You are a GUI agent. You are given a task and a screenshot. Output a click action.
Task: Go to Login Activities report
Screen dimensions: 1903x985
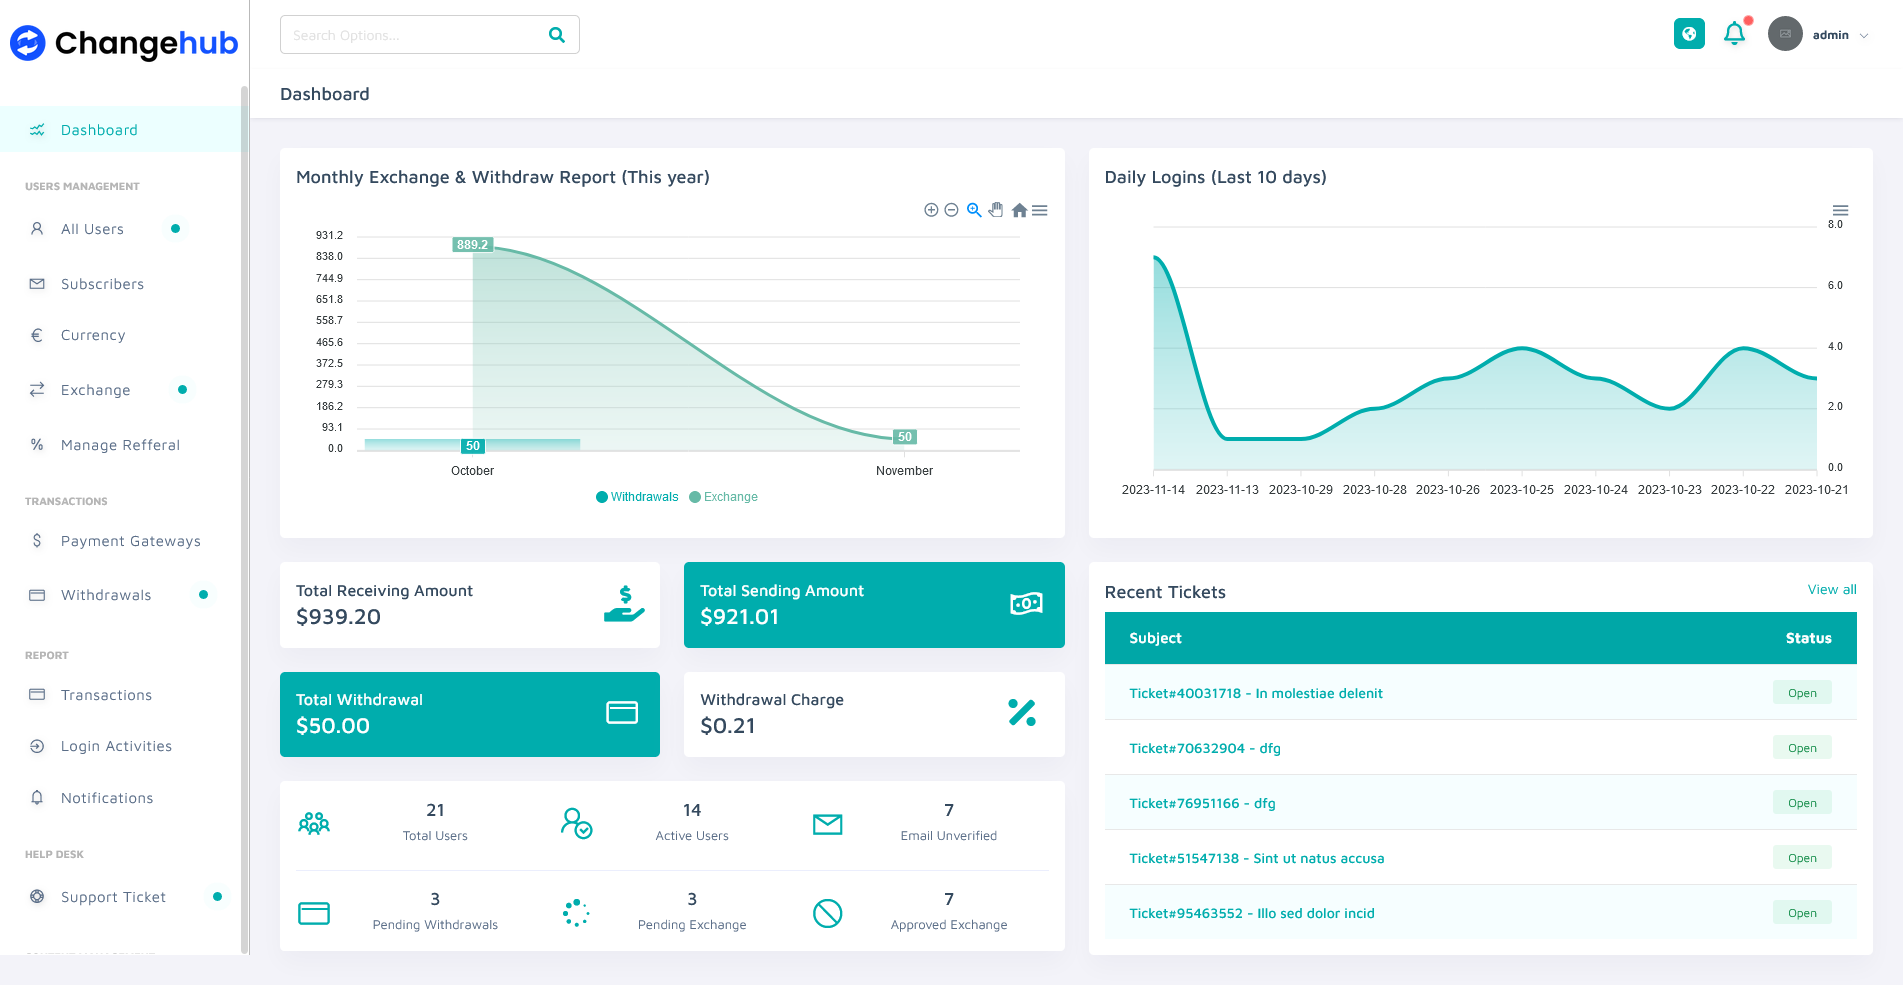(116, 746)
